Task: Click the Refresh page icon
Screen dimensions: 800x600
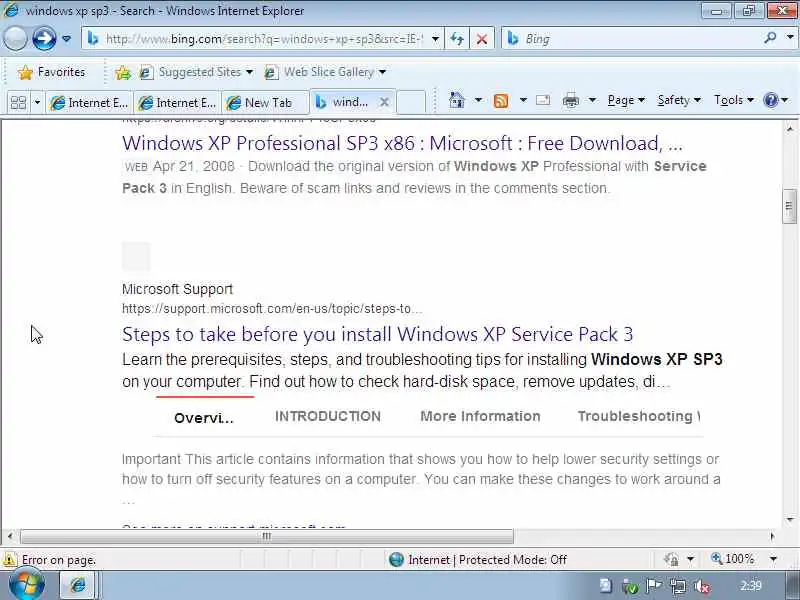Action: coord(458,39)
